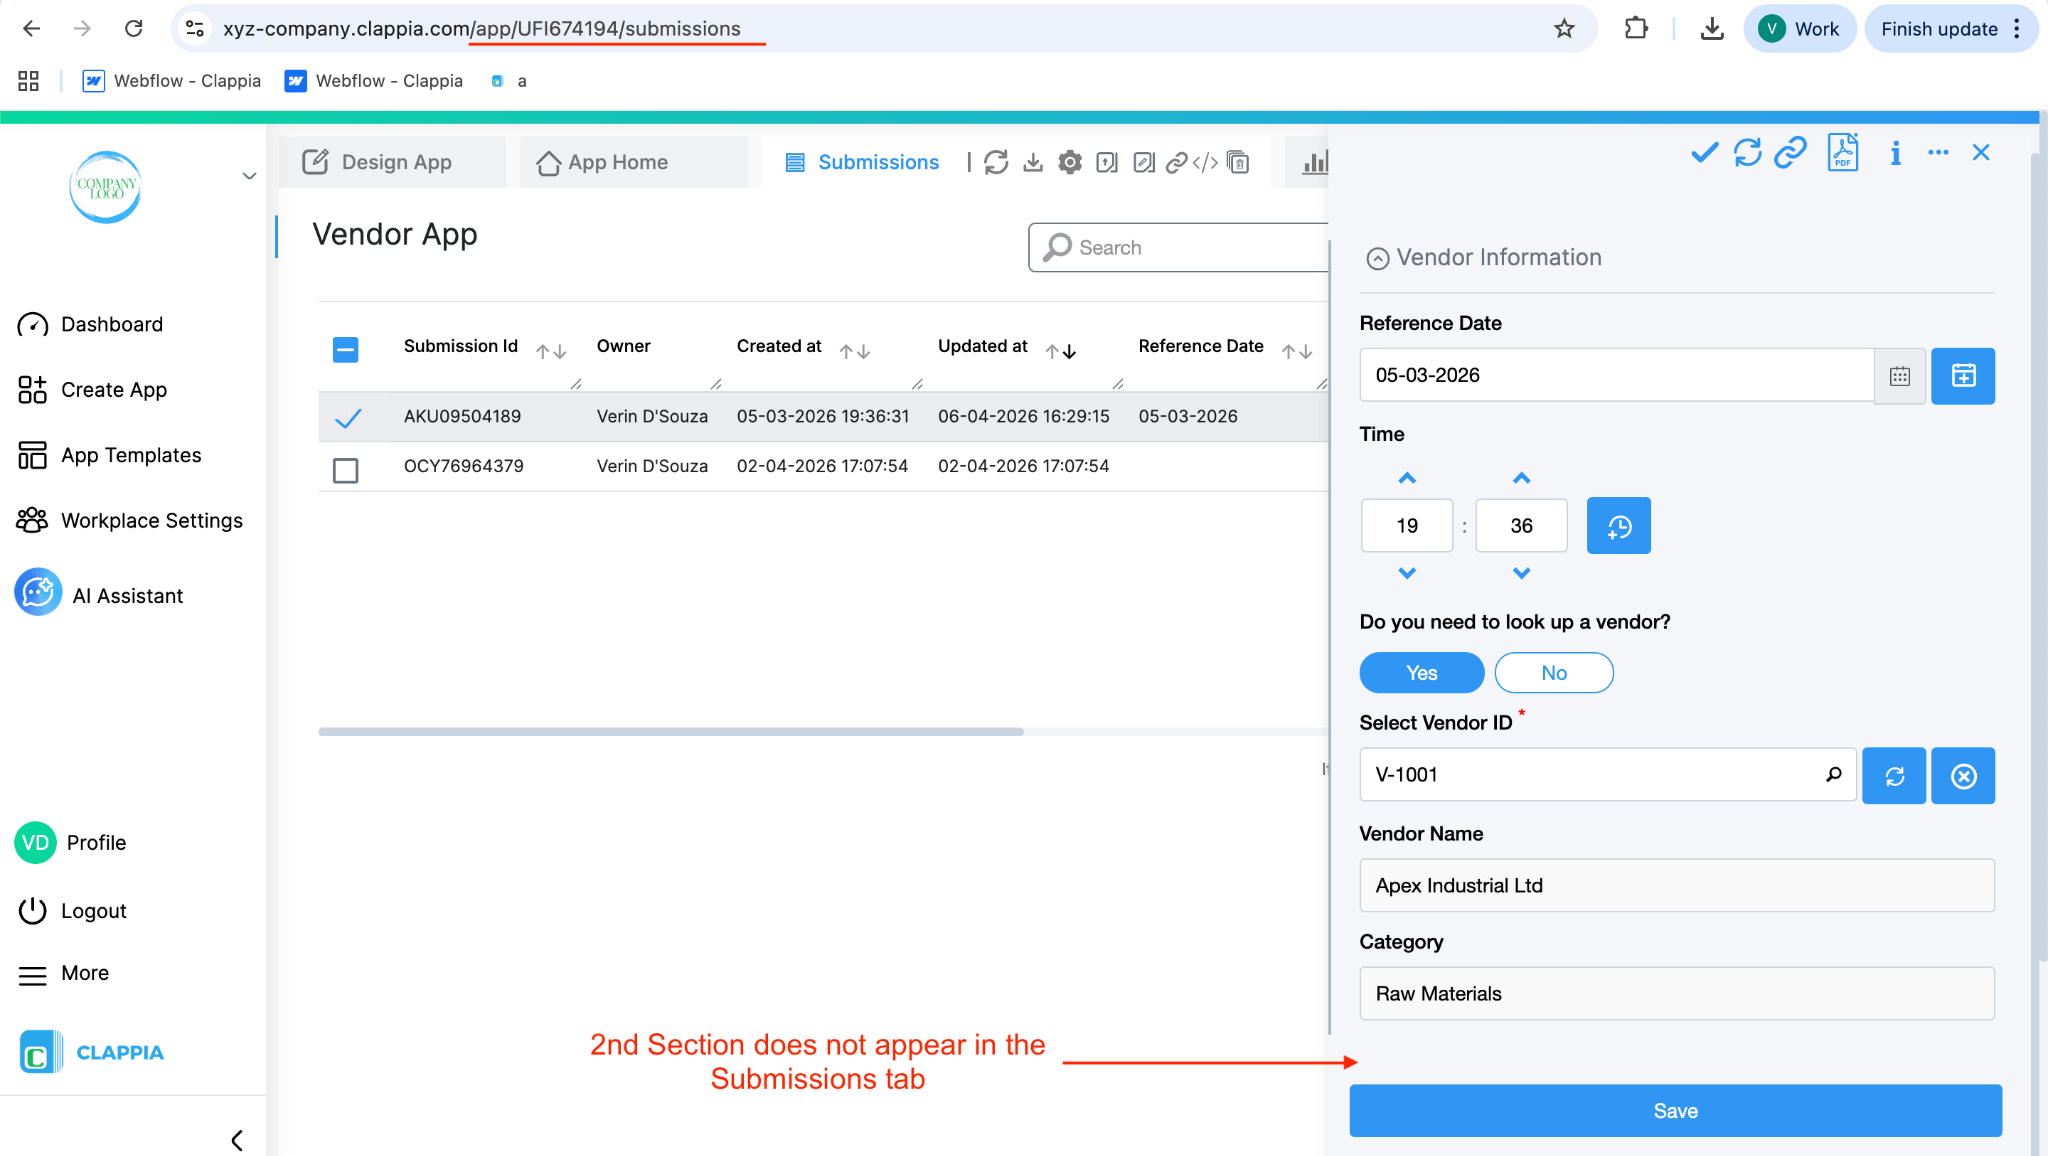Click the Save button
The image size is (2048, 1156).
(x=1675, y=1111)
